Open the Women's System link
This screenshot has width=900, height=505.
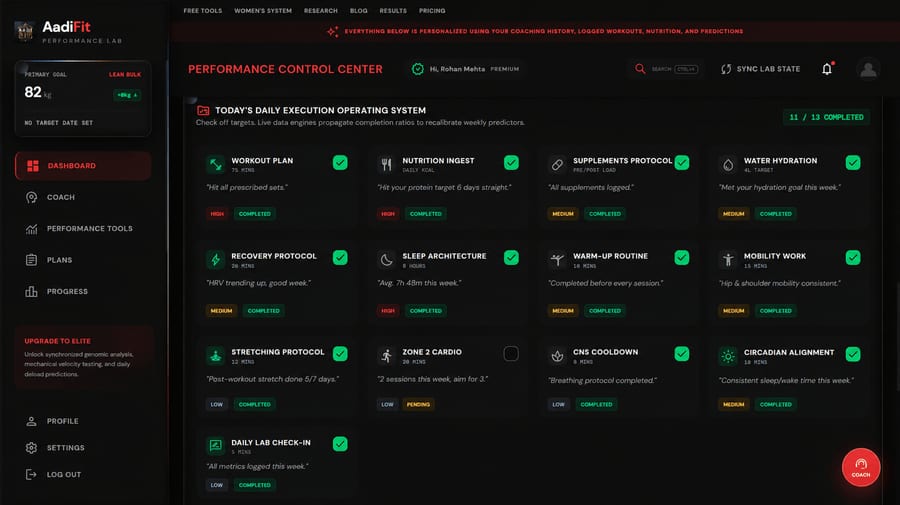pyautogui.click(x=263, y=11)
